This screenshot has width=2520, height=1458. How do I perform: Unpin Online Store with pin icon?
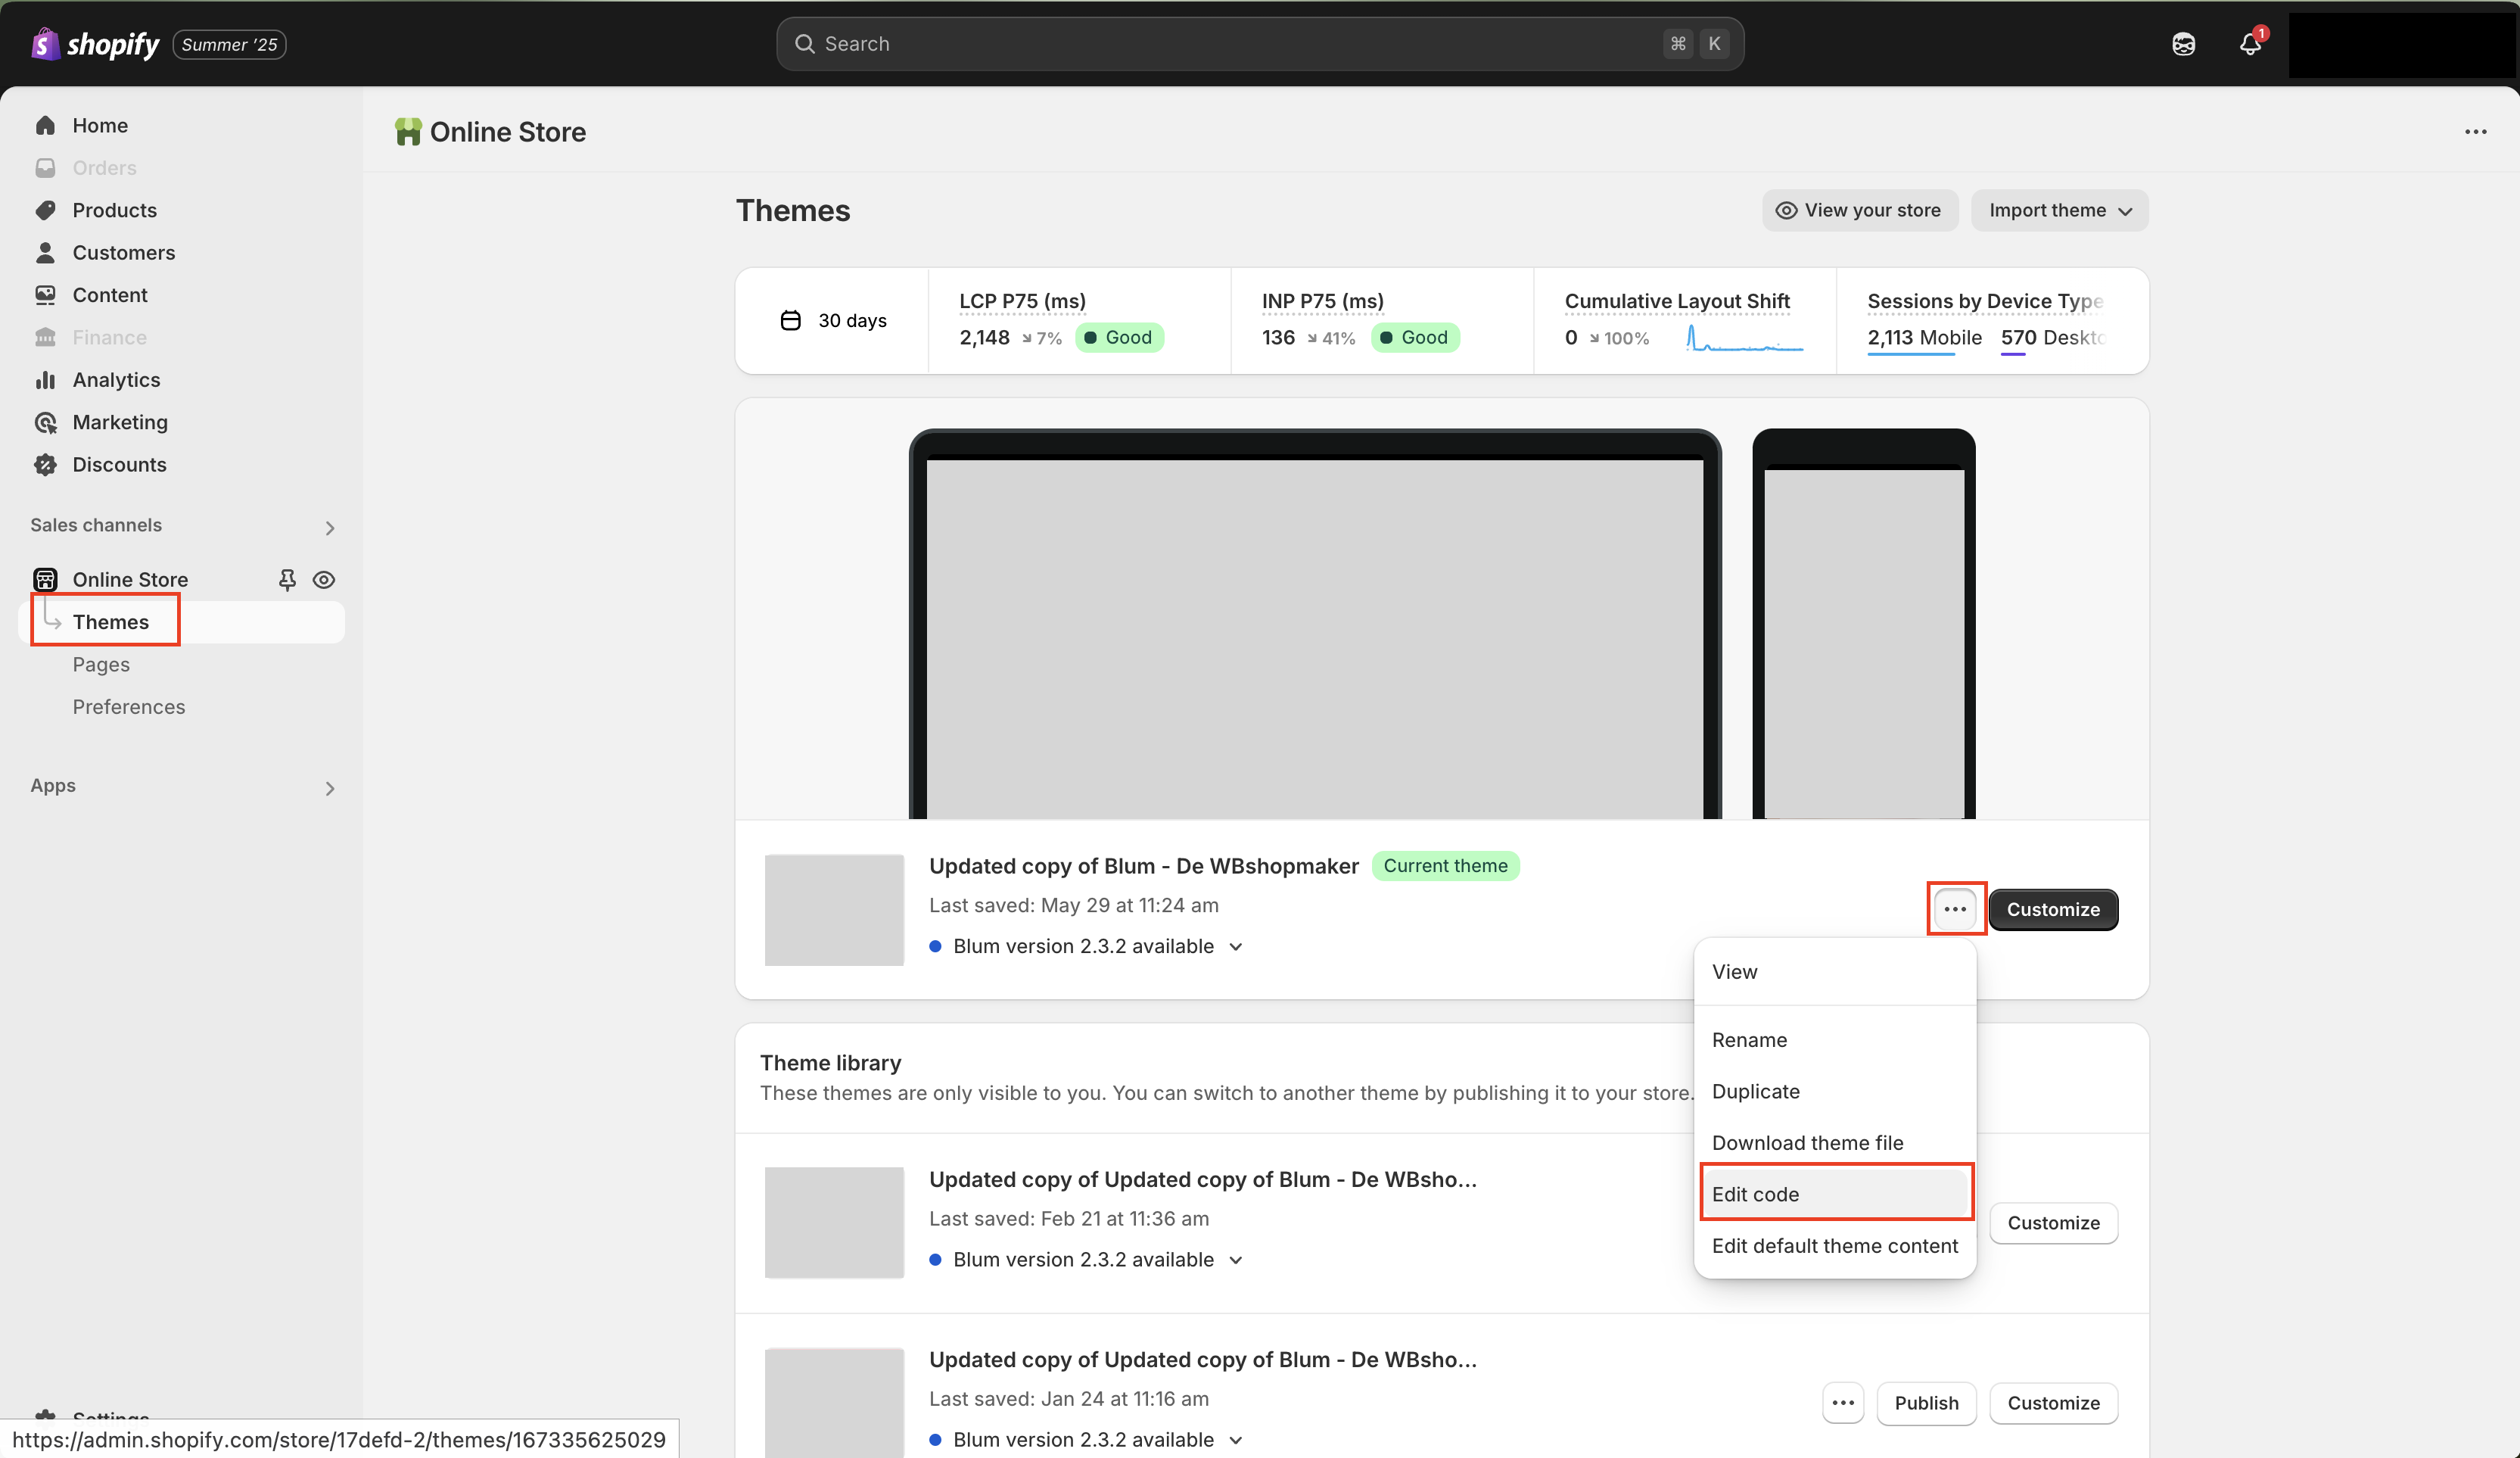pyautogui.click(x=287, y=580)
